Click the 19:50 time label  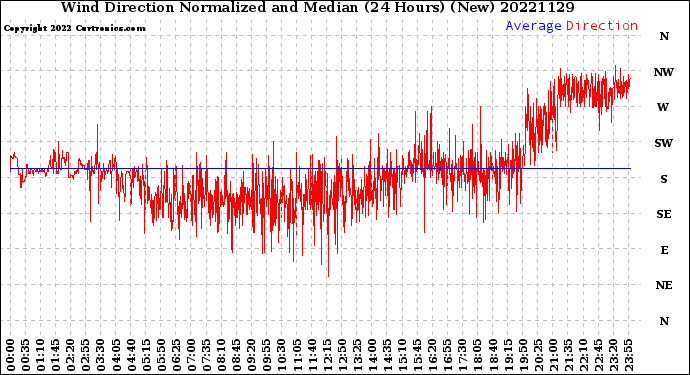pos(523,355)
